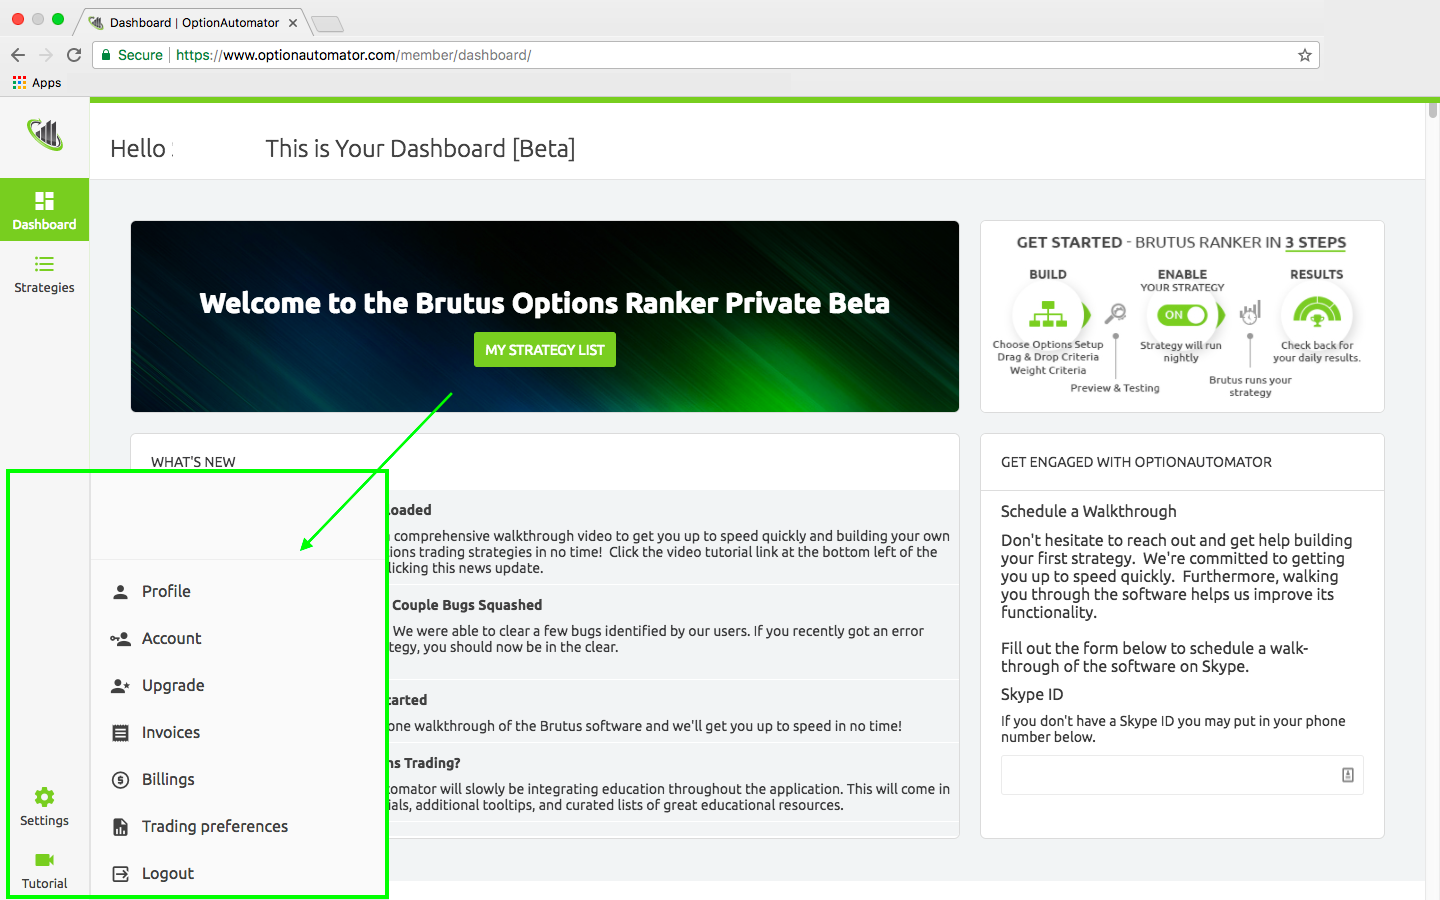This screenshot has width=1440, height=900.
Task: Toggle the ON strategy switch under ENABLE
Action: click(1182, 315)
